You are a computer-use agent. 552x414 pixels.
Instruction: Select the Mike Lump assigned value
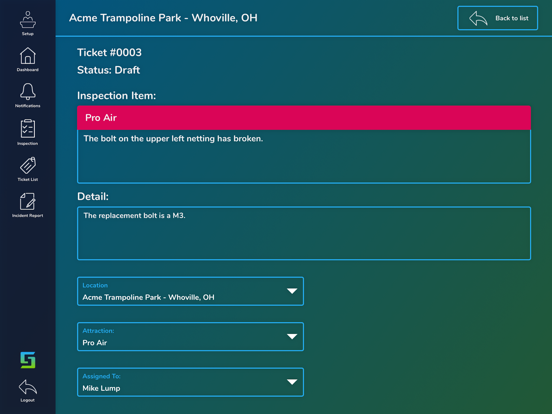point(101,388)
